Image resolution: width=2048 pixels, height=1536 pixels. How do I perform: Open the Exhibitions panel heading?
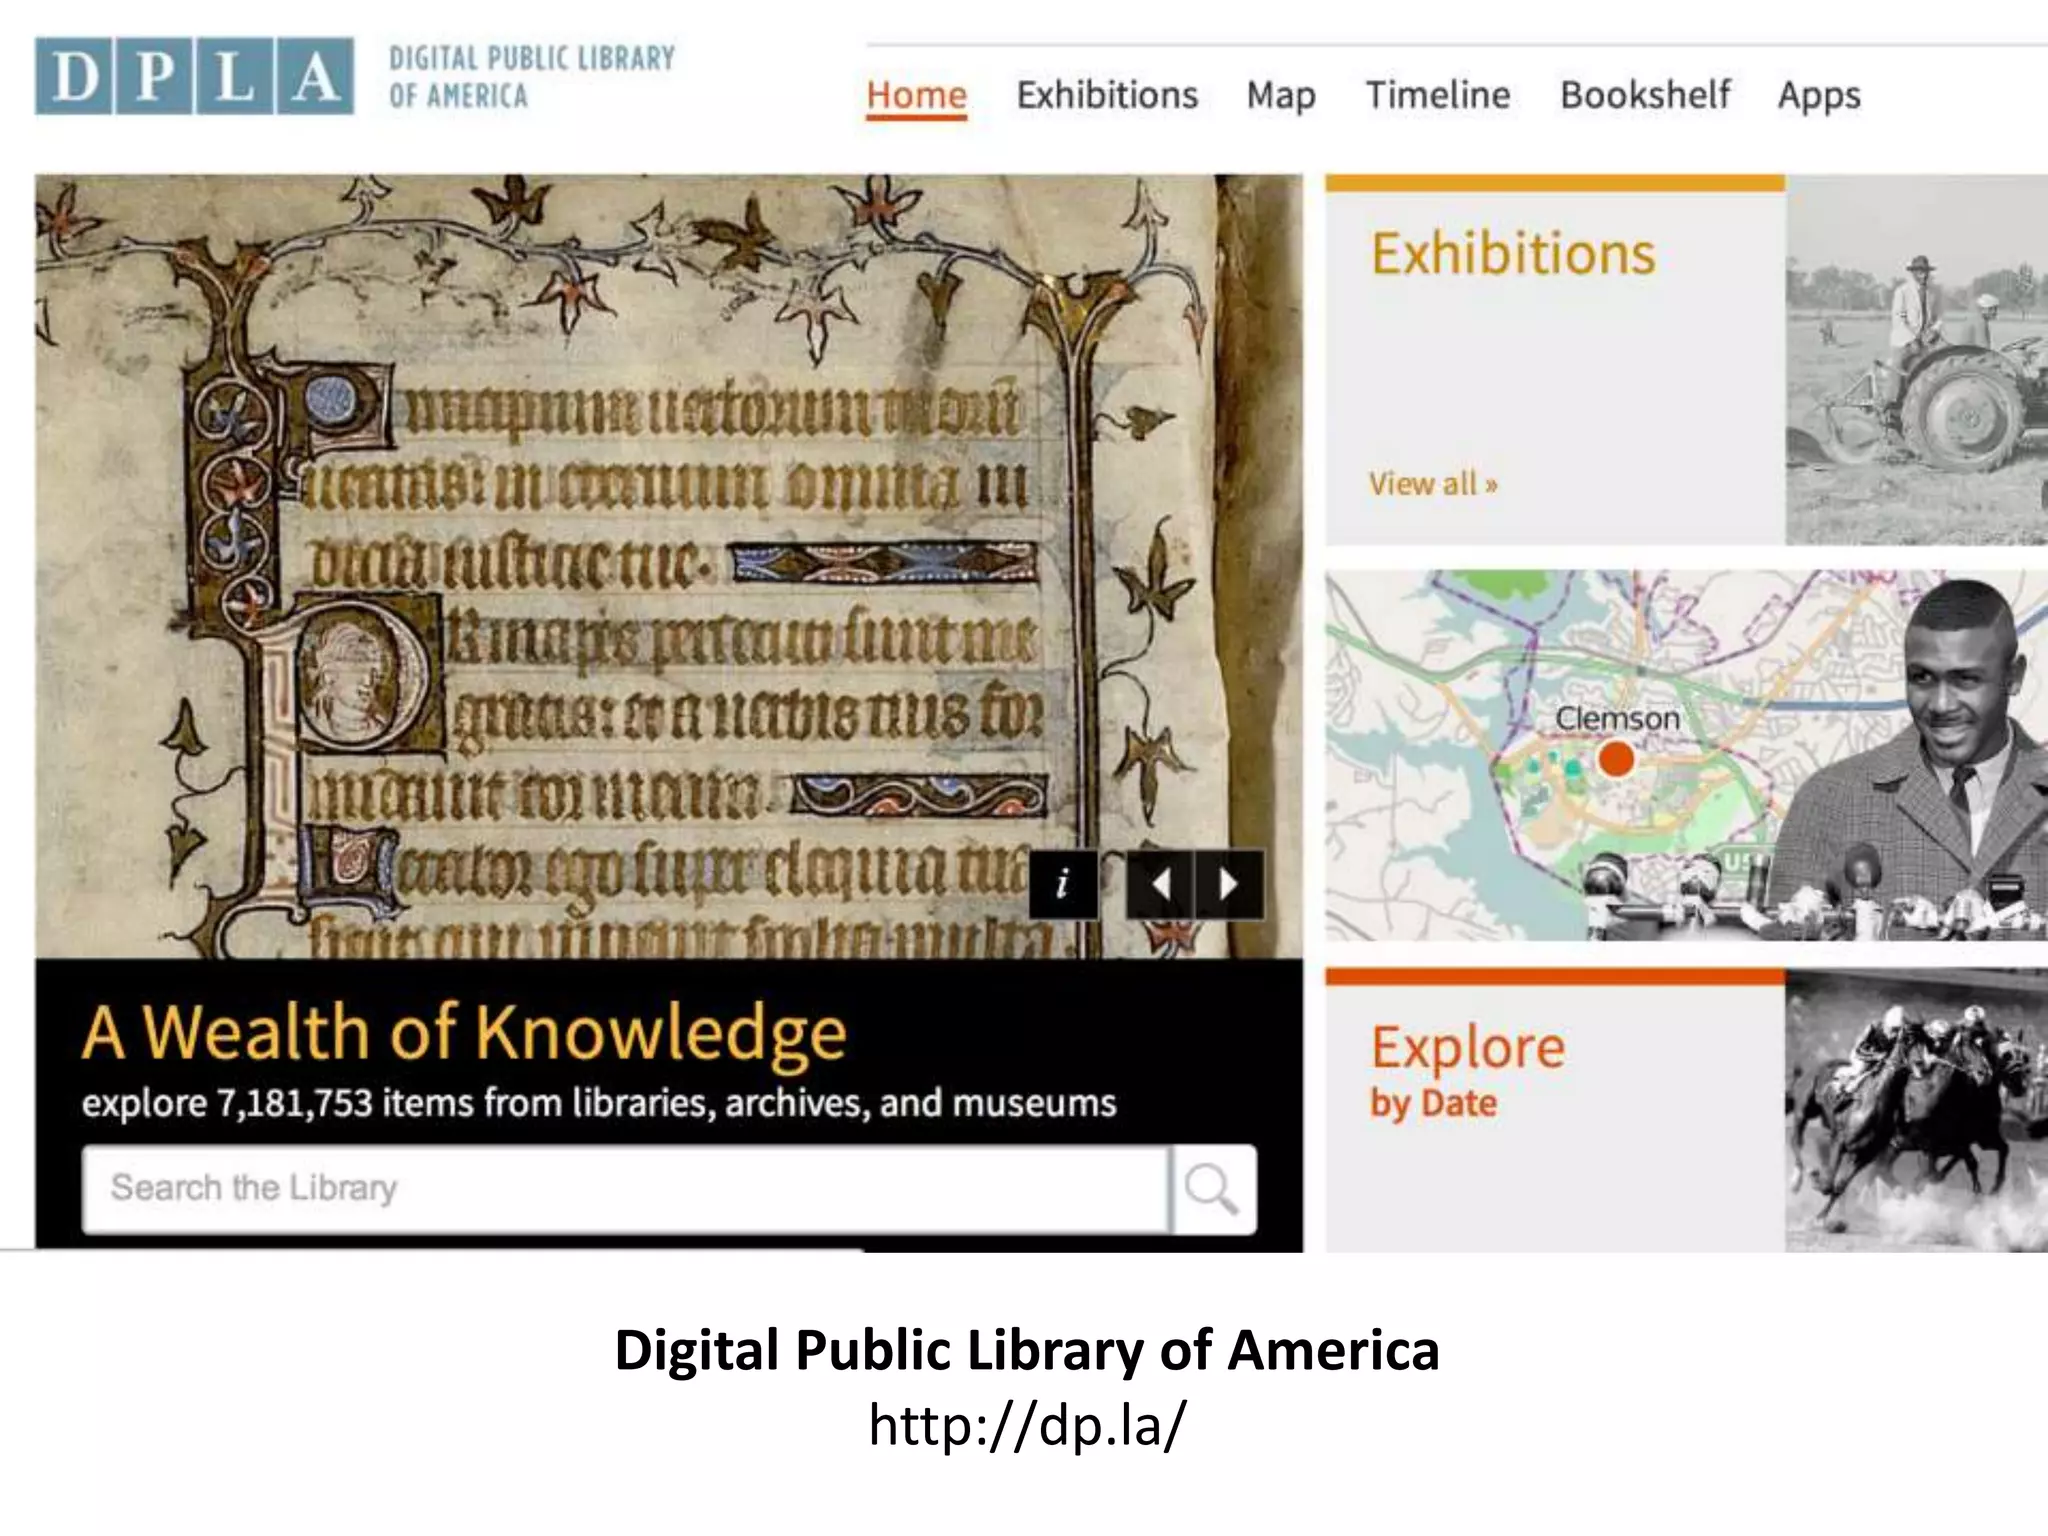coord(1513,253)
